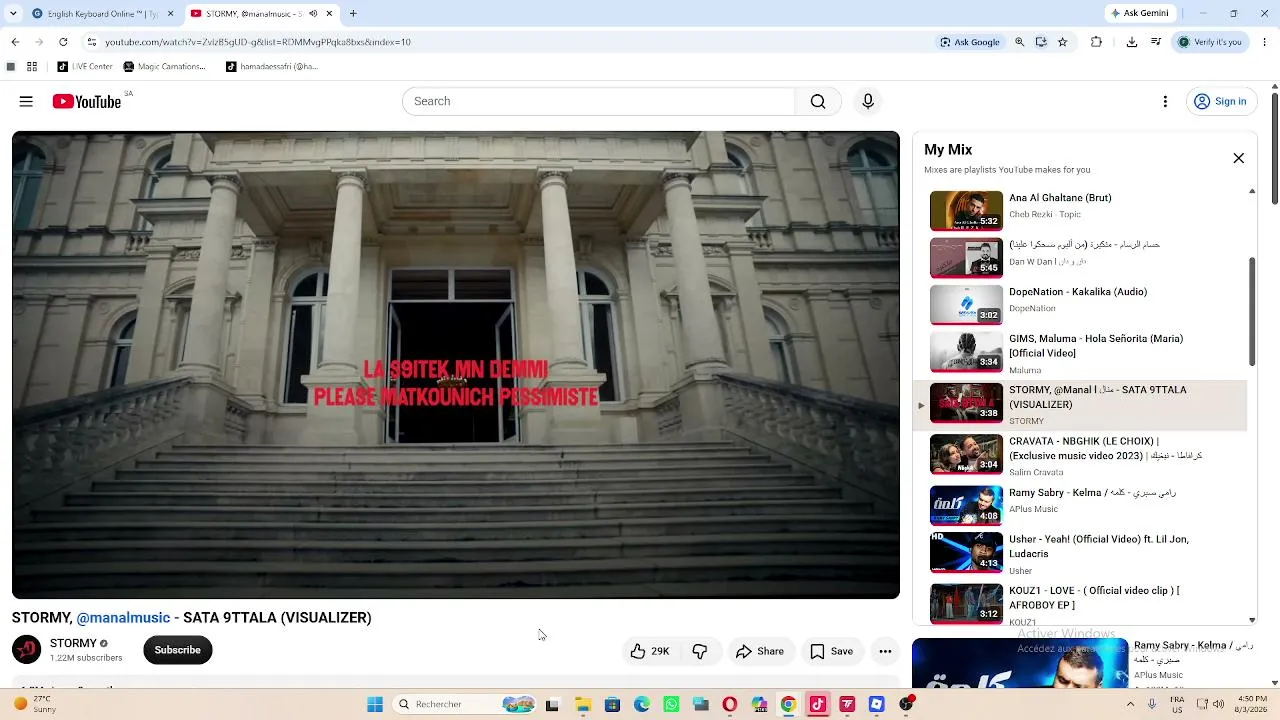The image size is (1280, 720).
Task: Close the English Keyboard Online tab
Action: (170, 14)
